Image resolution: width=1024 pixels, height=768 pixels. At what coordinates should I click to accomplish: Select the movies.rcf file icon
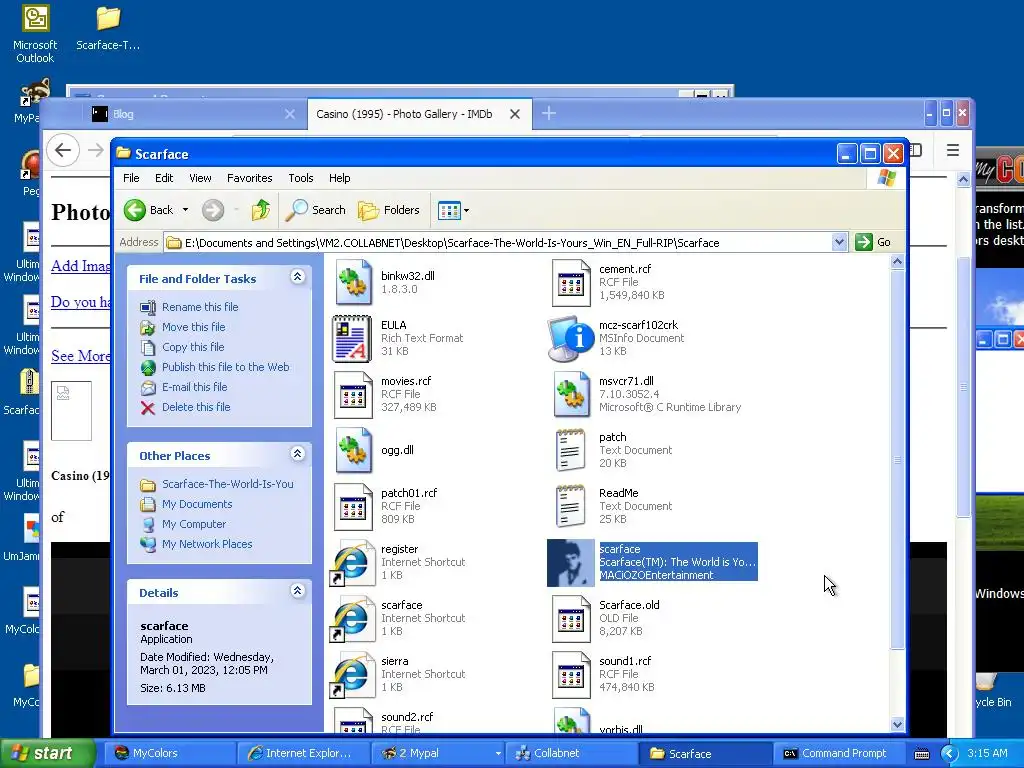353,394
